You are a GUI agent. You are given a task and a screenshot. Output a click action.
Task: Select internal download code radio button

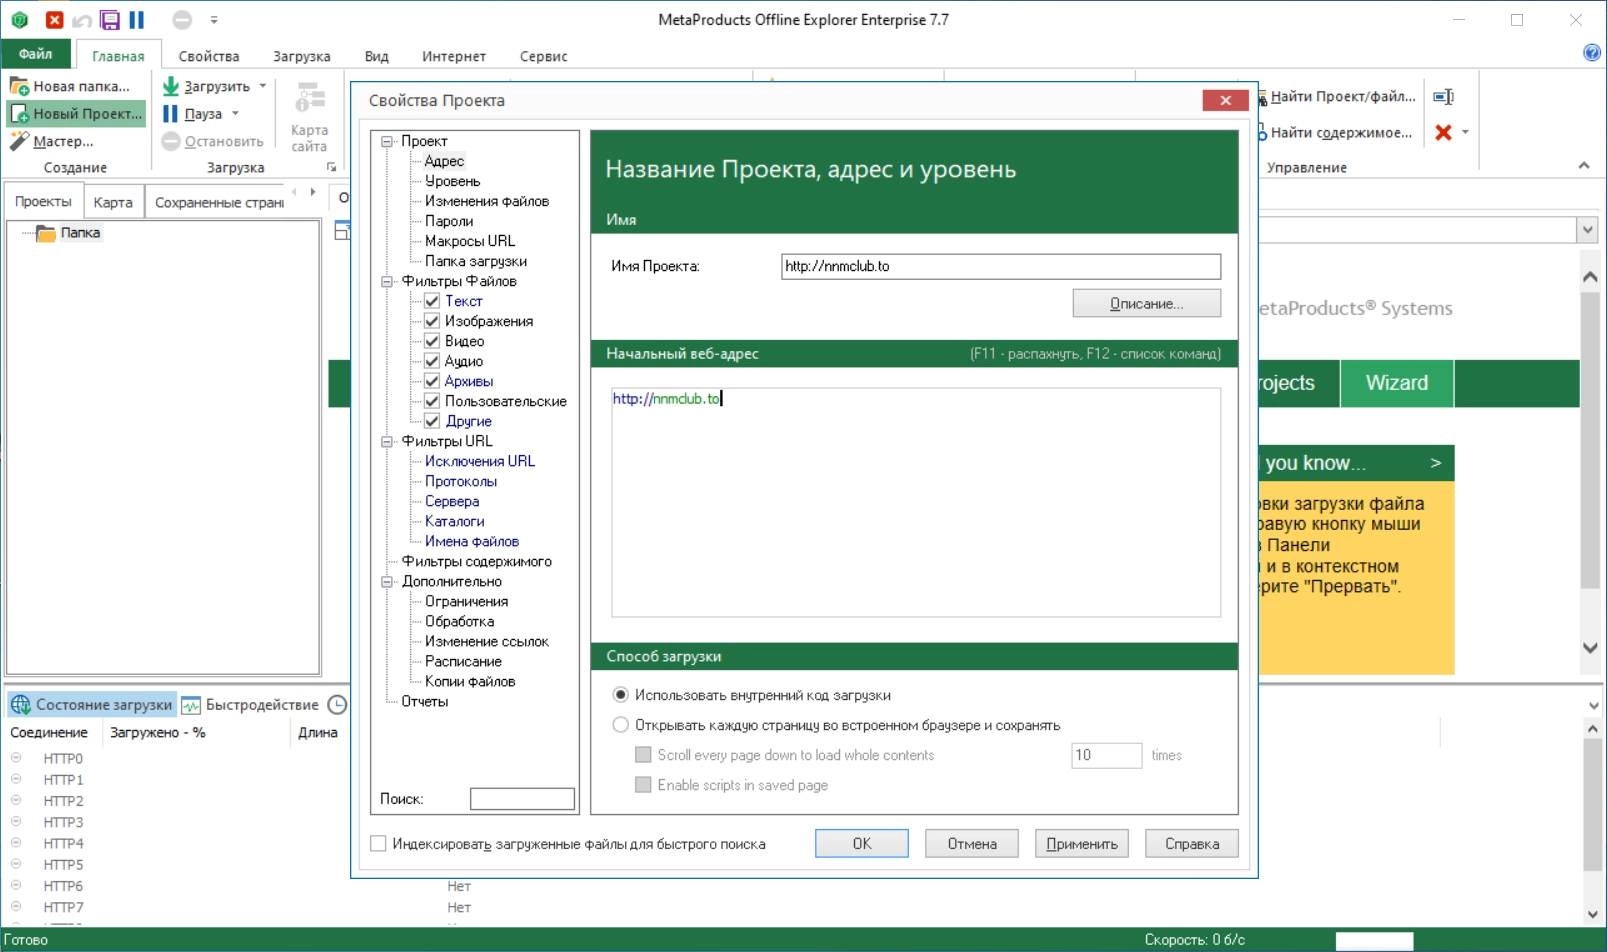(620, 695)
